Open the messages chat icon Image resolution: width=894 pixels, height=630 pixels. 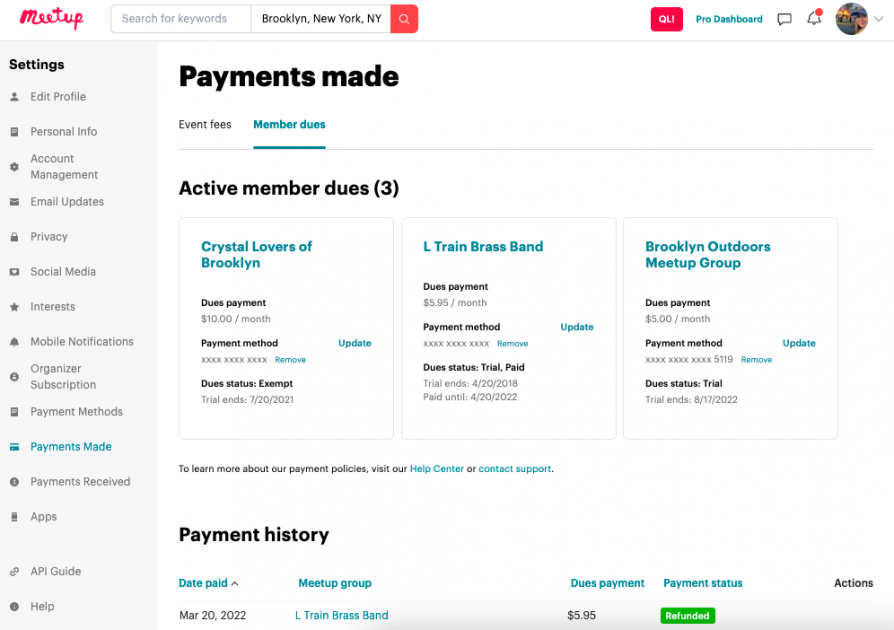(785, 19)
